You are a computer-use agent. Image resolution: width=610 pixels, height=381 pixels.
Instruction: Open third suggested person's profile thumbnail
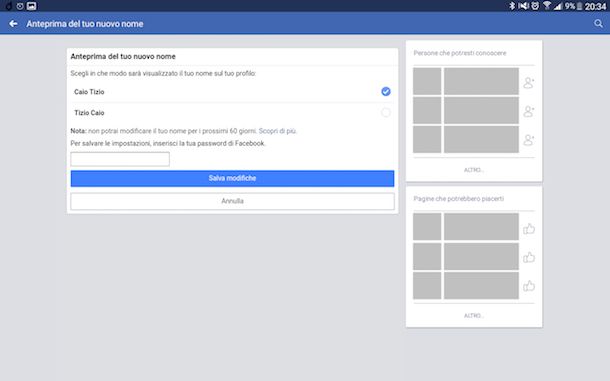click(x=427, y=139)
